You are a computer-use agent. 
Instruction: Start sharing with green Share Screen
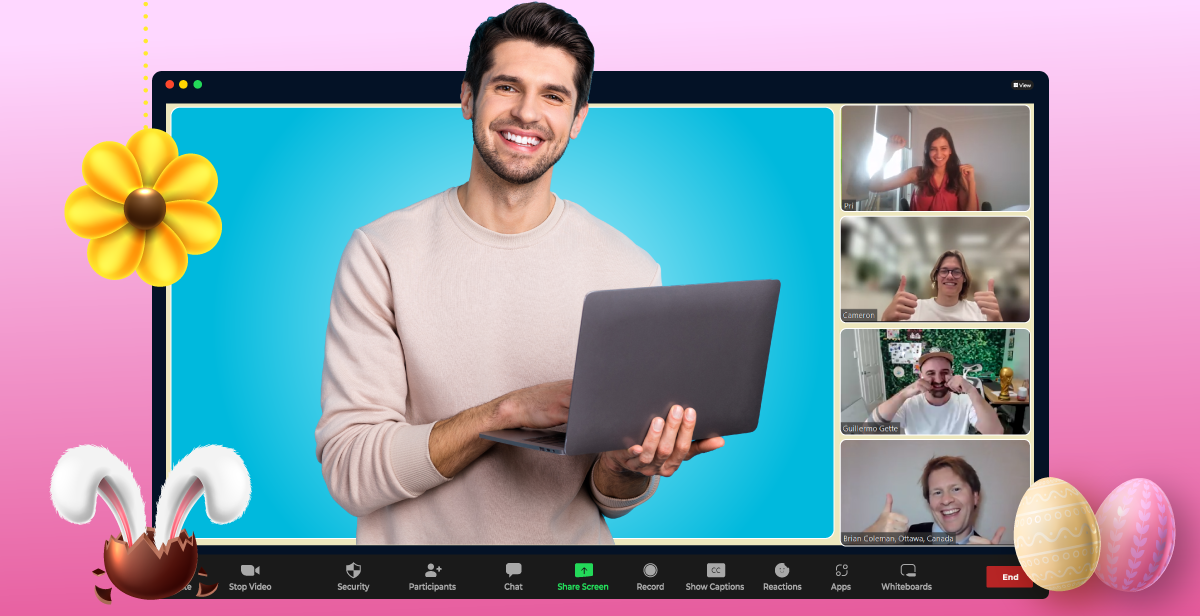click(583, 577)
